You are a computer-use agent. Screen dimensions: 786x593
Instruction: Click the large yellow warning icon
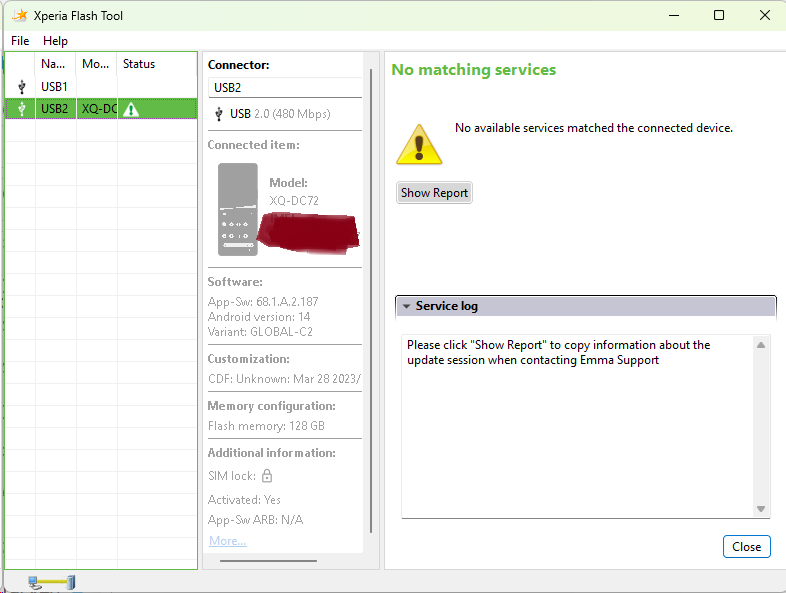(419, 144)
